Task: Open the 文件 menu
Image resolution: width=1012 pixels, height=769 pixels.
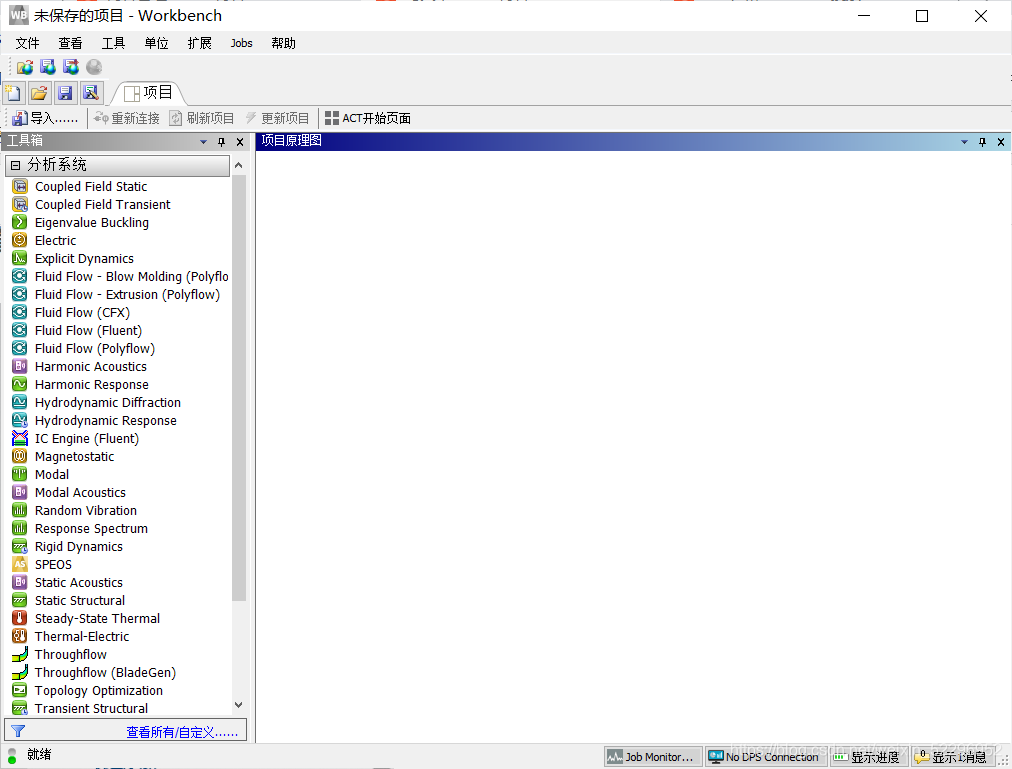Action: coord(28,43)
